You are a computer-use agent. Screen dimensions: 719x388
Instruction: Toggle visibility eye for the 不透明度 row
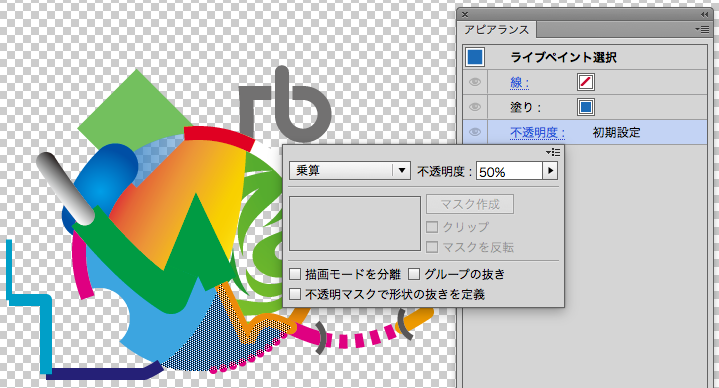(475, 132)
